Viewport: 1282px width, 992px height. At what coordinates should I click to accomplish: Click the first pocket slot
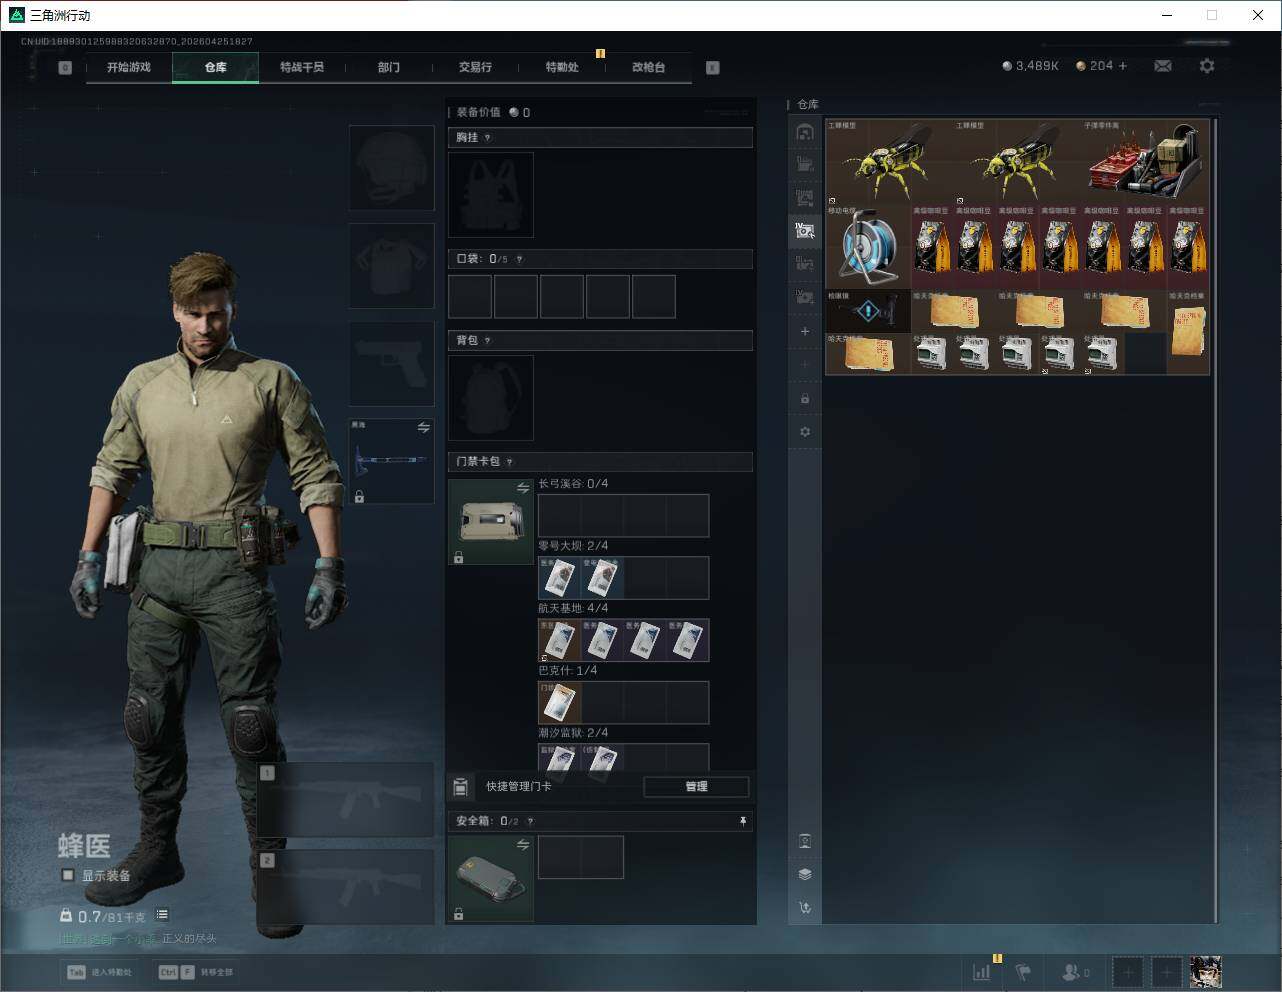[x=470, y=297]
